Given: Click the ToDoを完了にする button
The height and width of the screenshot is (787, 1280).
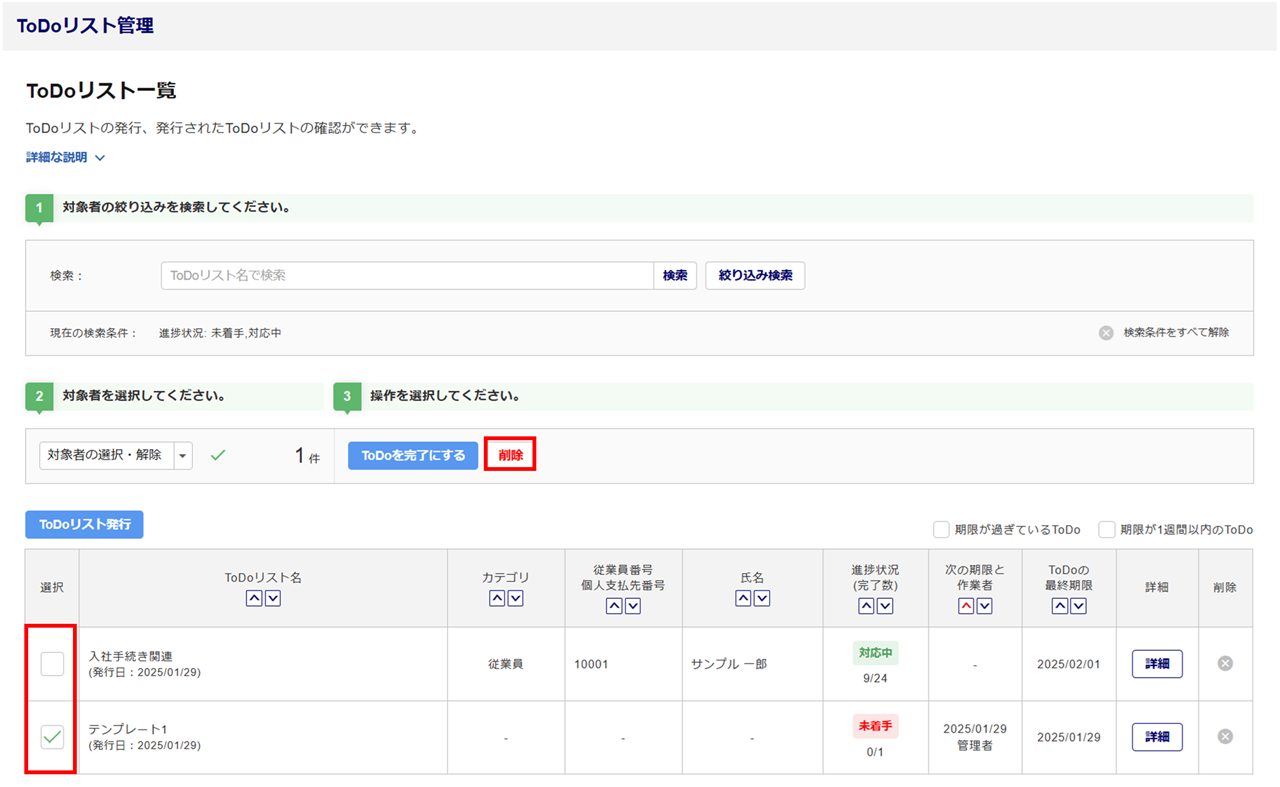Looking at the screenshot, I should tap(413, 455).
